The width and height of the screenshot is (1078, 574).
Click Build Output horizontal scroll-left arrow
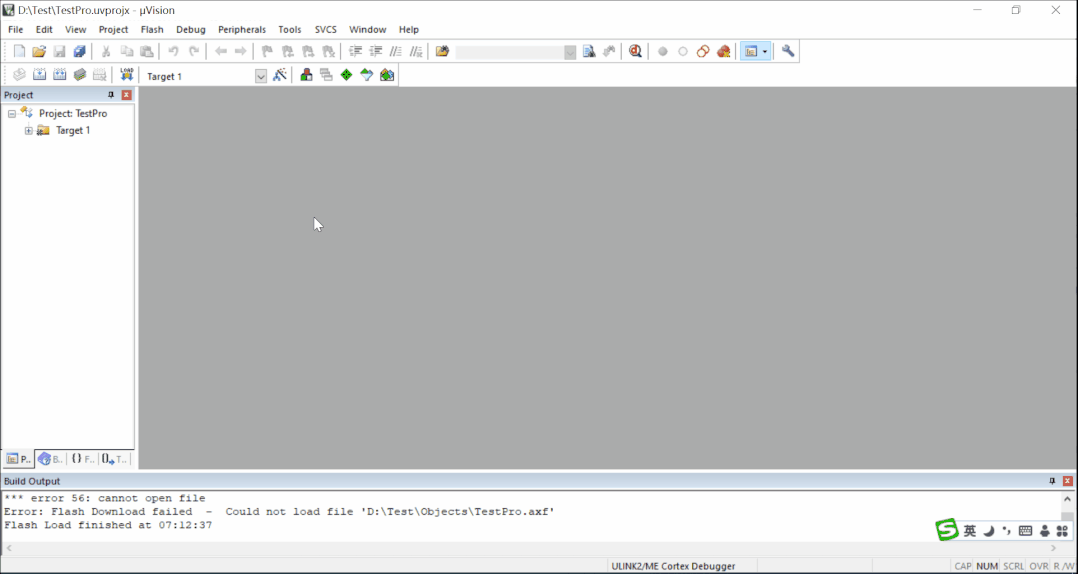click(x=8, y=548)
